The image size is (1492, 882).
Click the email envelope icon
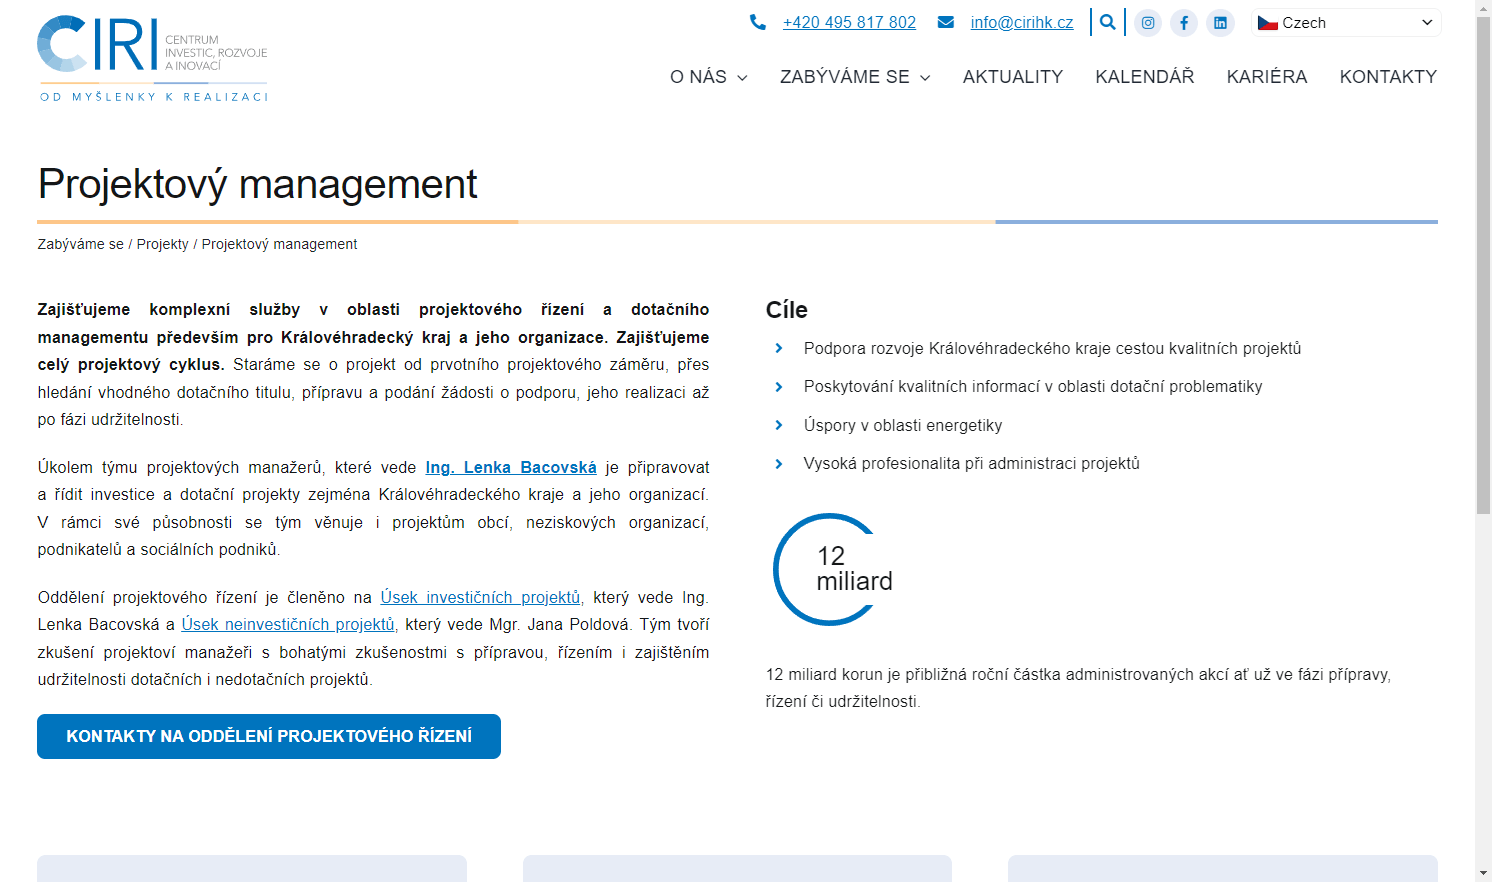945,22
